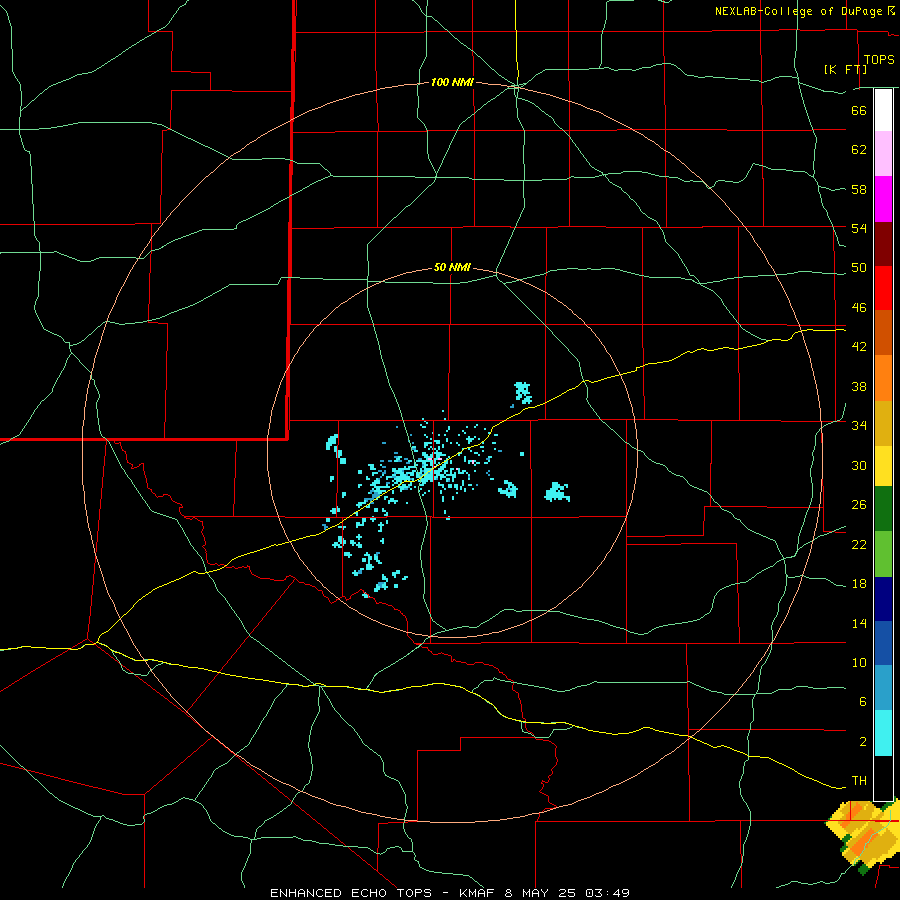
Task: Click the magenta 58 kft legend swatch
Action: 883,199
